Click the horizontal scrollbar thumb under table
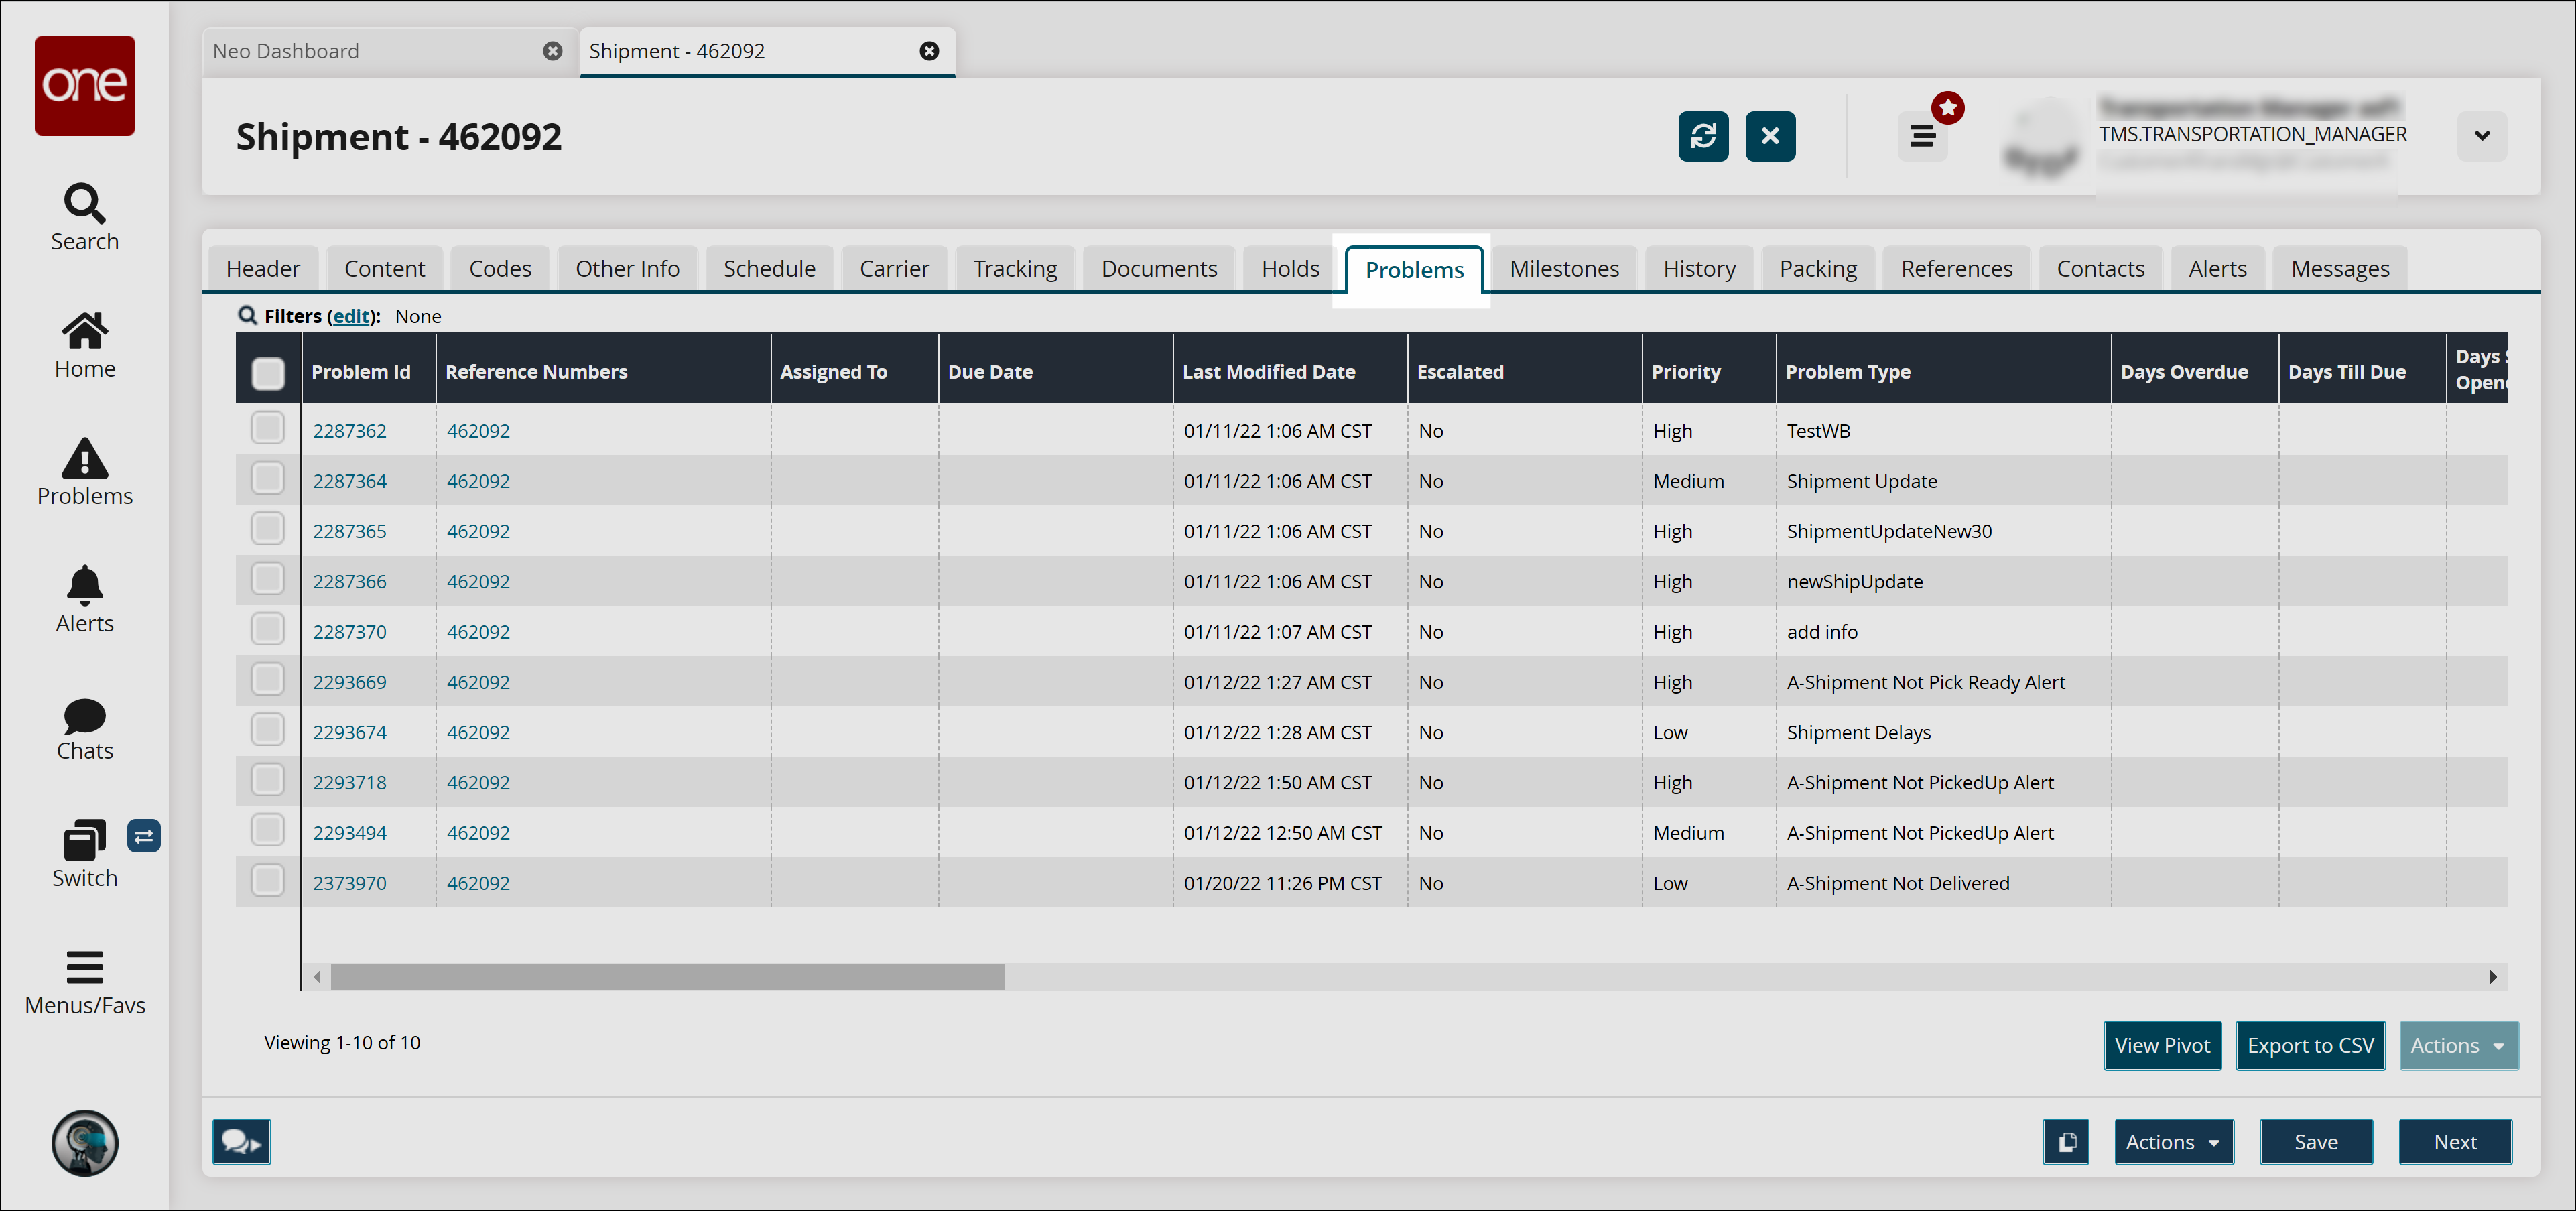Screen dimensions: 2576x1211 pyautogui.click(x=667, y=977)
